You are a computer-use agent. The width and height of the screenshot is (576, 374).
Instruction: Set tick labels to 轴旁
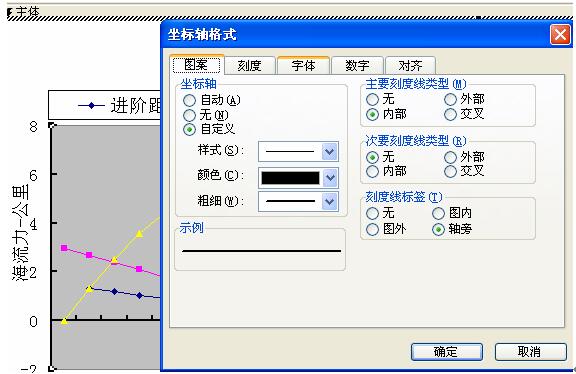click(439, 230)
